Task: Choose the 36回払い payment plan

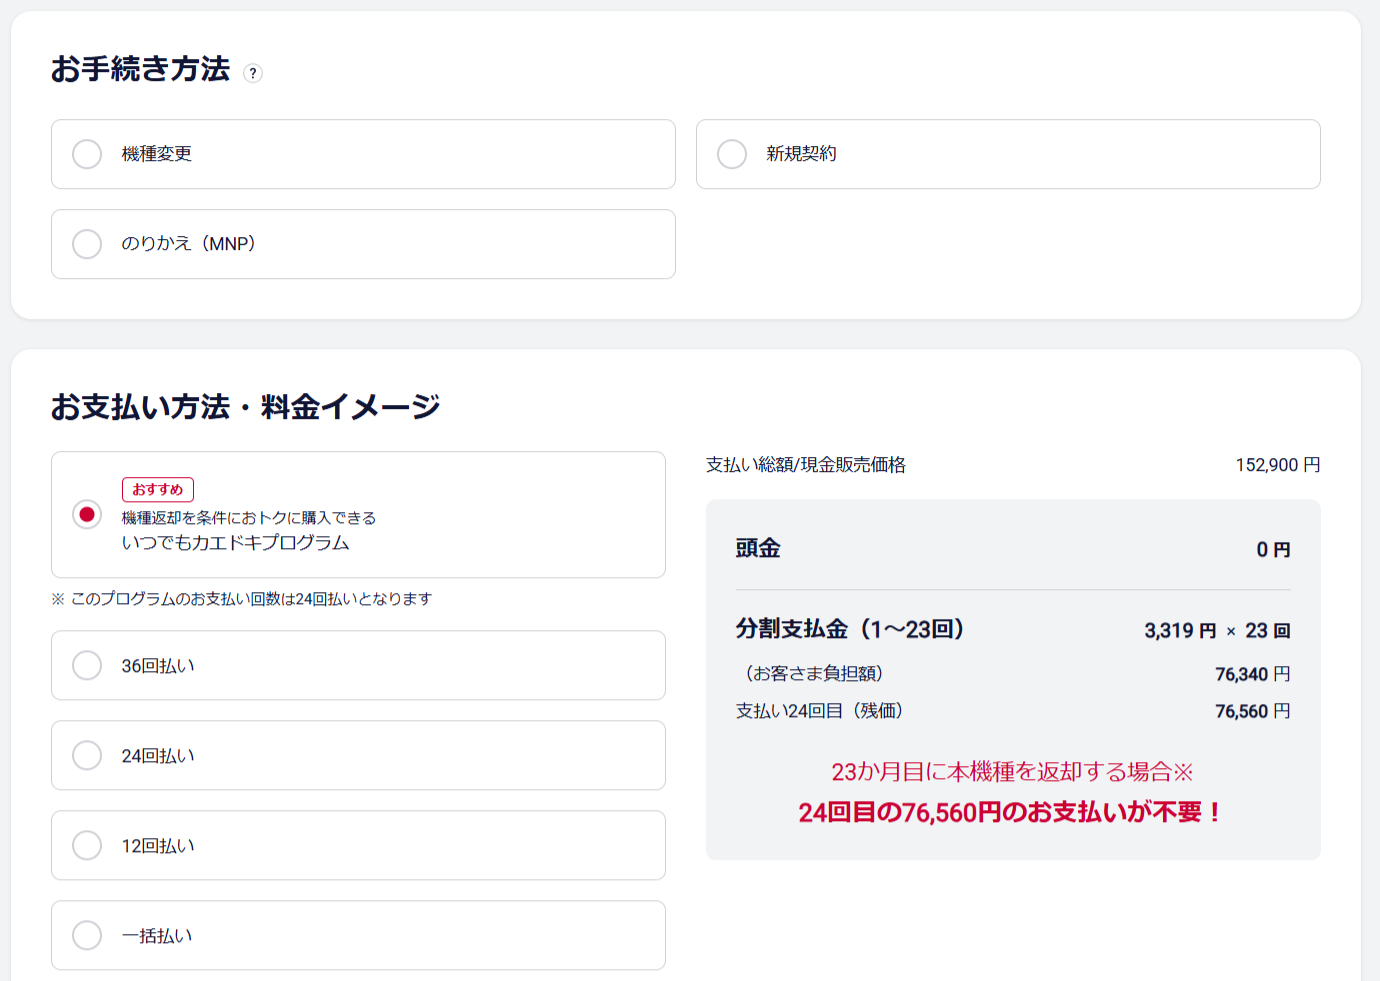Action: click(87, 665)
